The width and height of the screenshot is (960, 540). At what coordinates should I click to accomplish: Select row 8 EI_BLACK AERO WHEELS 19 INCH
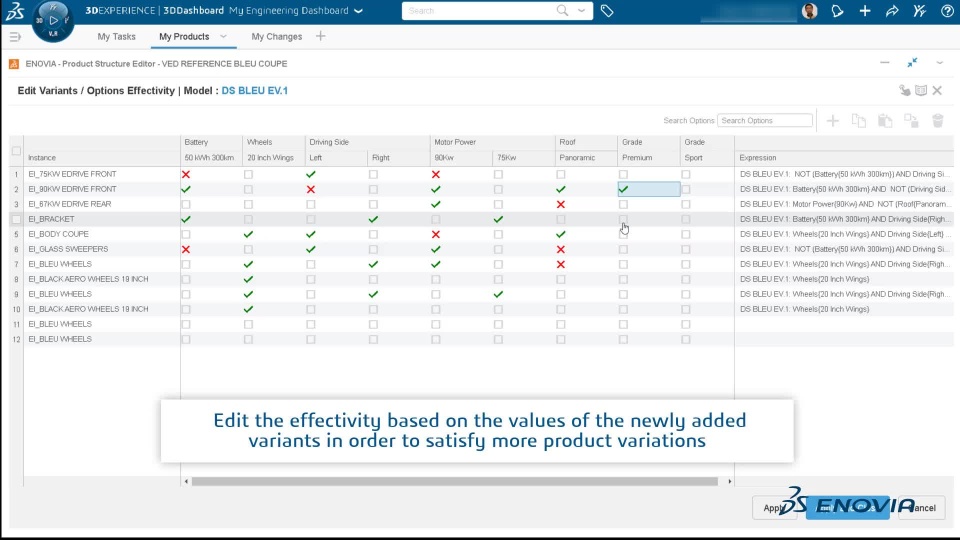tap(88, 279)
